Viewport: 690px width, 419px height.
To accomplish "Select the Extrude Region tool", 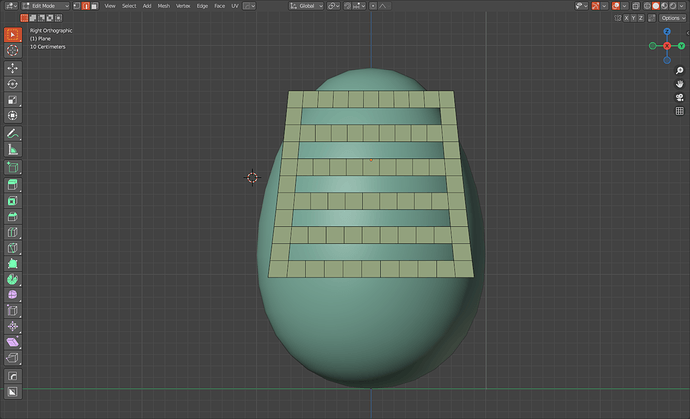I will point(13,185).
